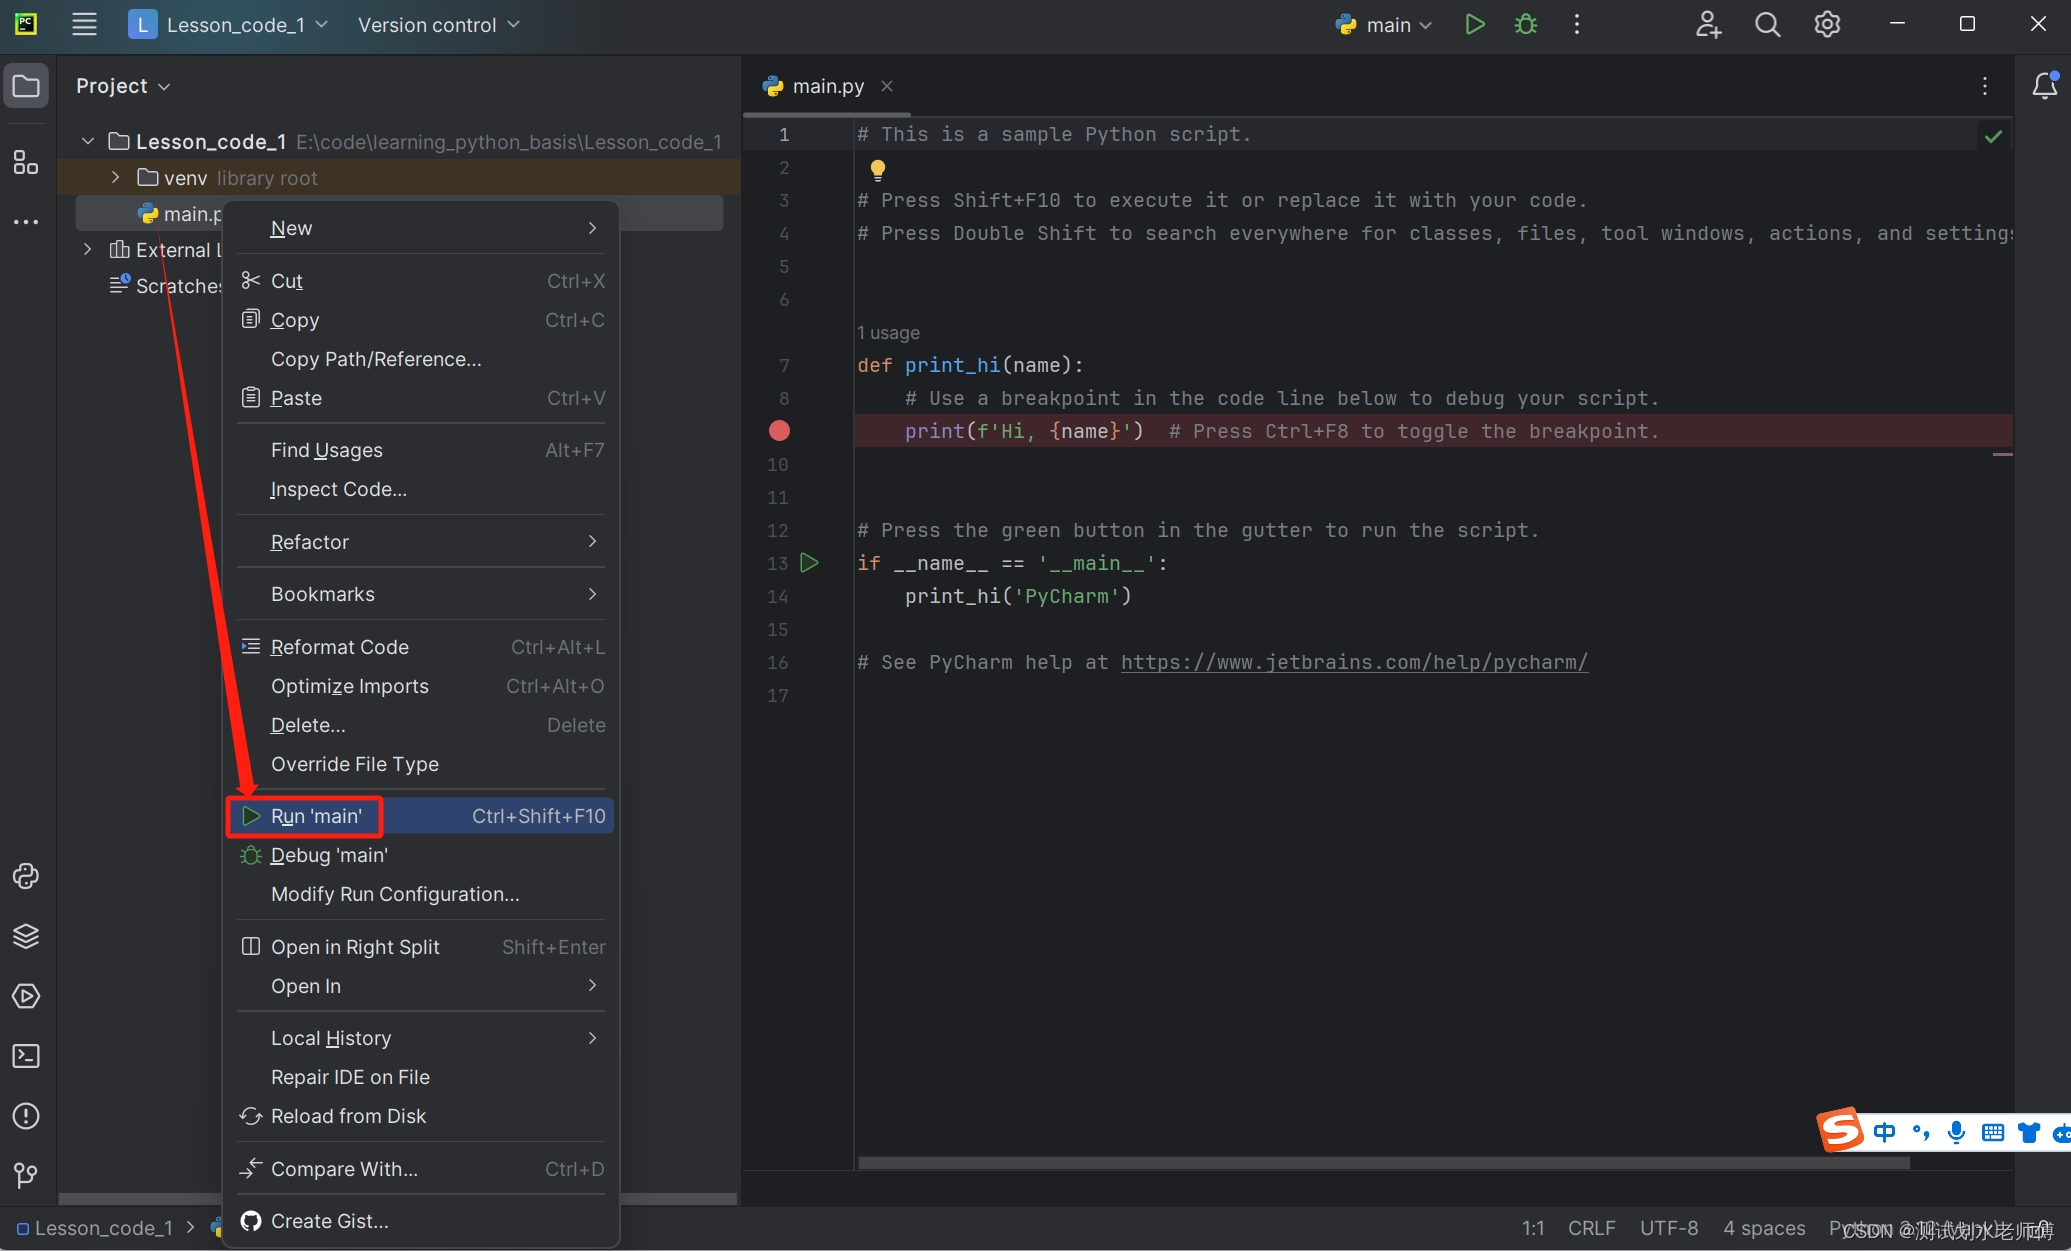The width and height of the screenshot is (2071, 1251).
Task: Toggle the breakpoint on line 9
Action: pos(779,431)
